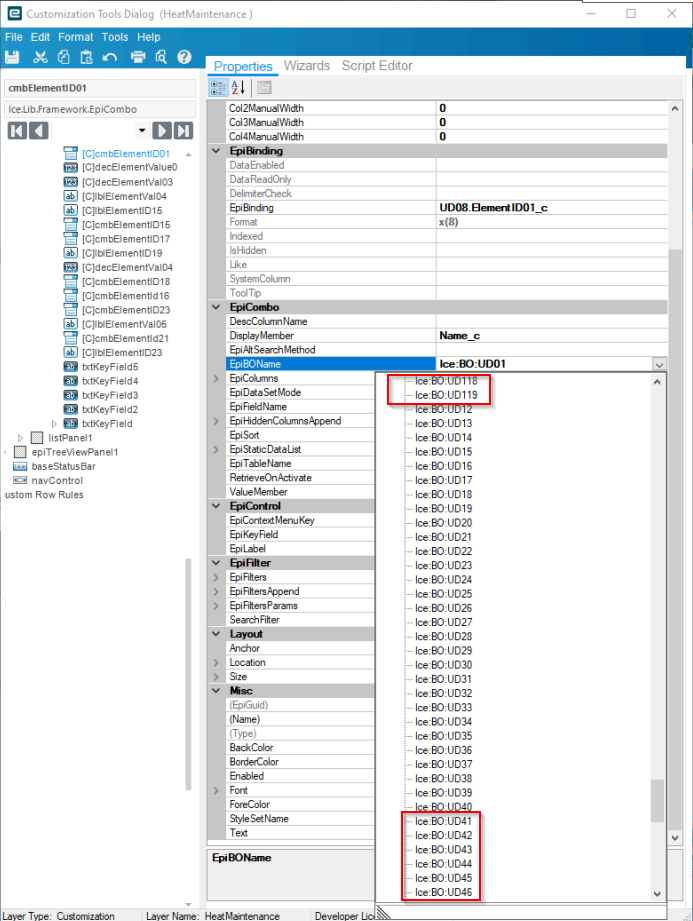Click the cmbElementID01 name field
693x921 pixels.
pyautogui.click(x=100, y=88)
